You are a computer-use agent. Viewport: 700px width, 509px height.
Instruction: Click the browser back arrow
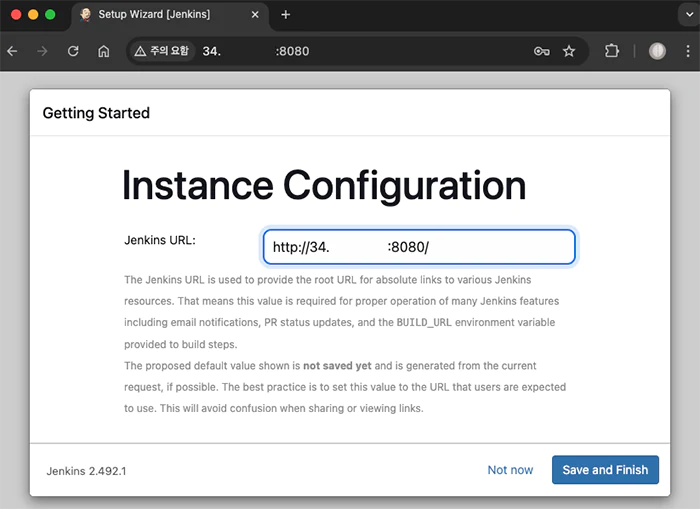click(x=12, y=51)
